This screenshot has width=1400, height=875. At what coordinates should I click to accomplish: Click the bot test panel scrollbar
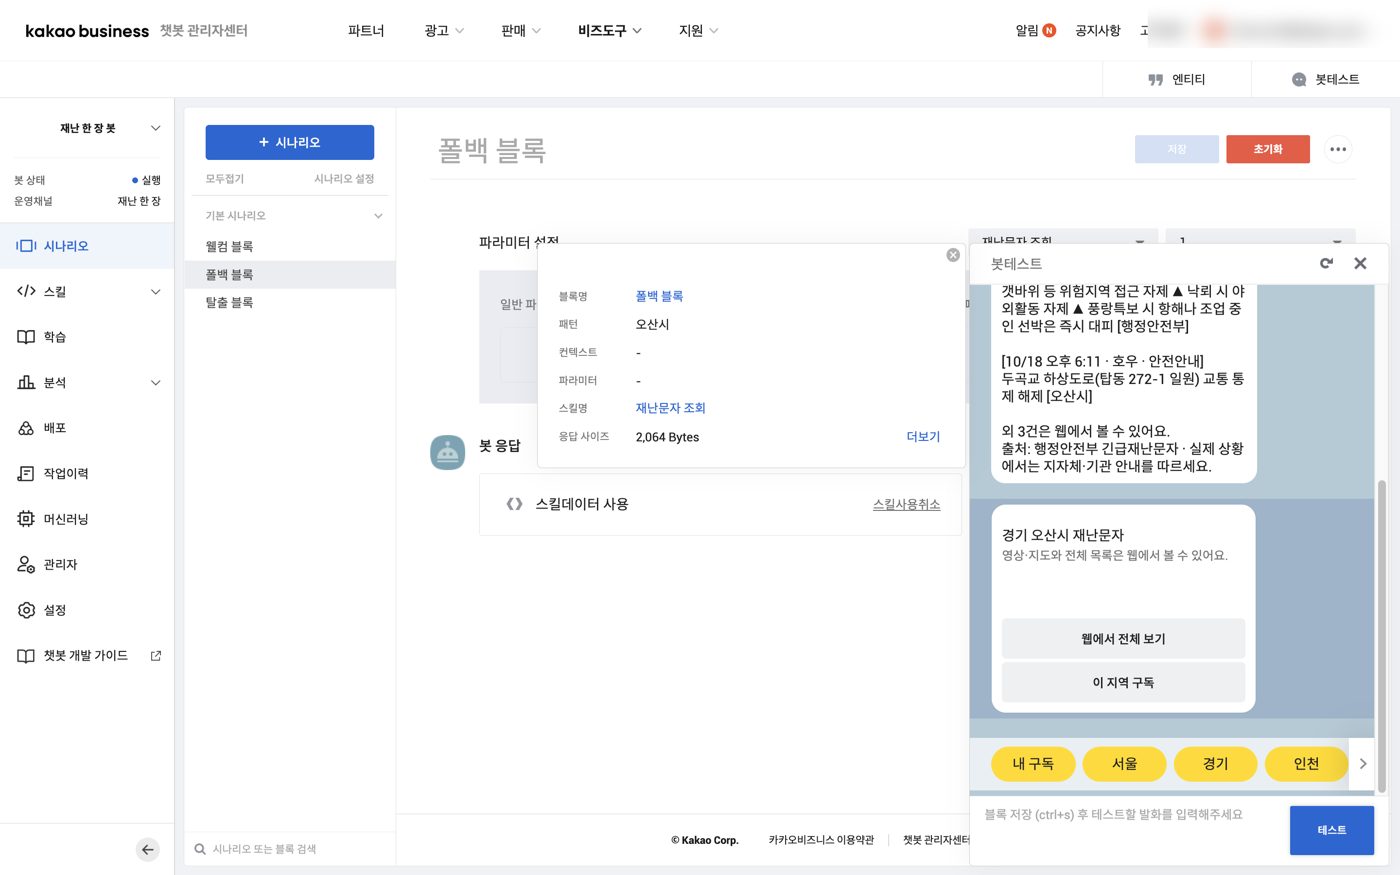coord(1382,636)
